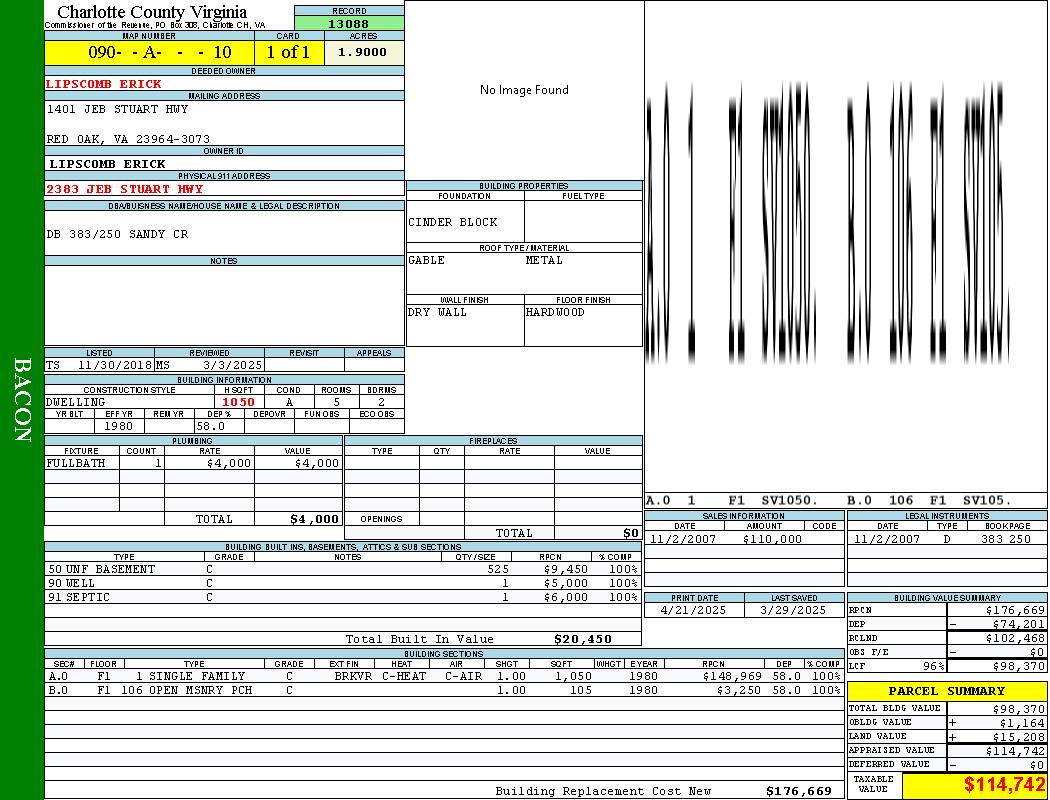
Task: Click APPRAISED VALUE $114,742
Action: pos(1015,752)
